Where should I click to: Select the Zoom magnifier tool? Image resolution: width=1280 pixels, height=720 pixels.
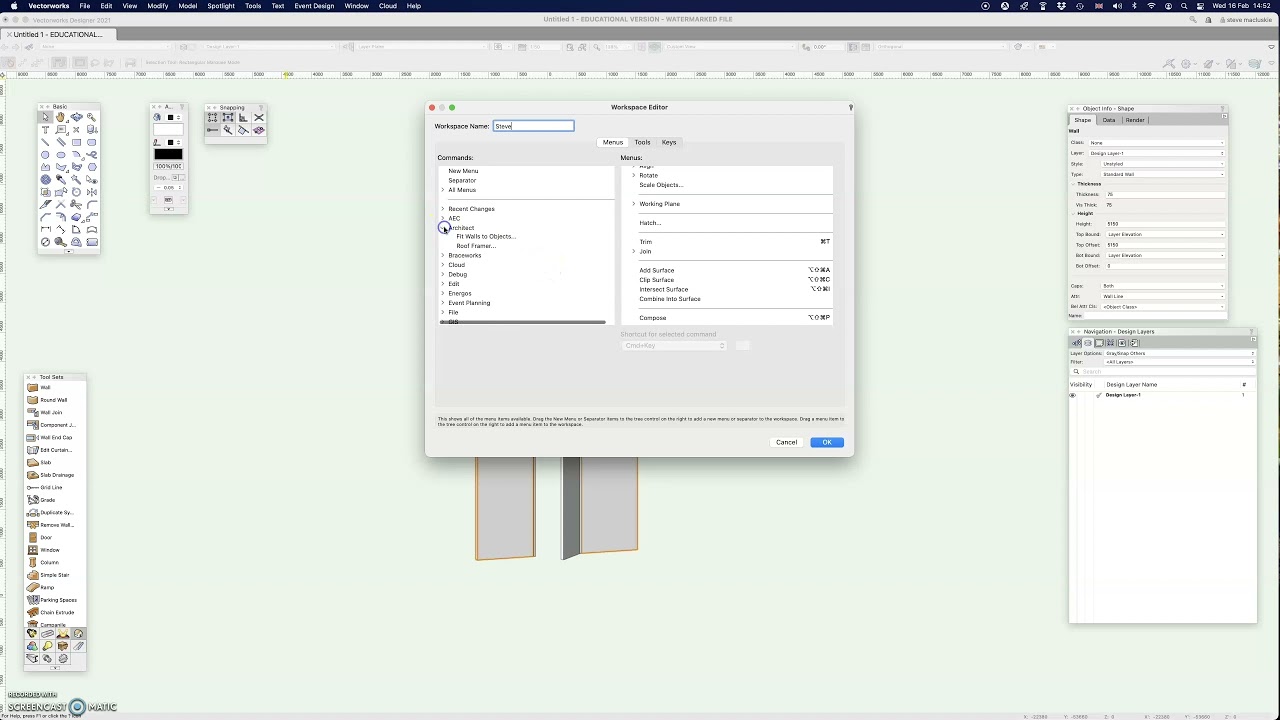[x=92, y=117]
